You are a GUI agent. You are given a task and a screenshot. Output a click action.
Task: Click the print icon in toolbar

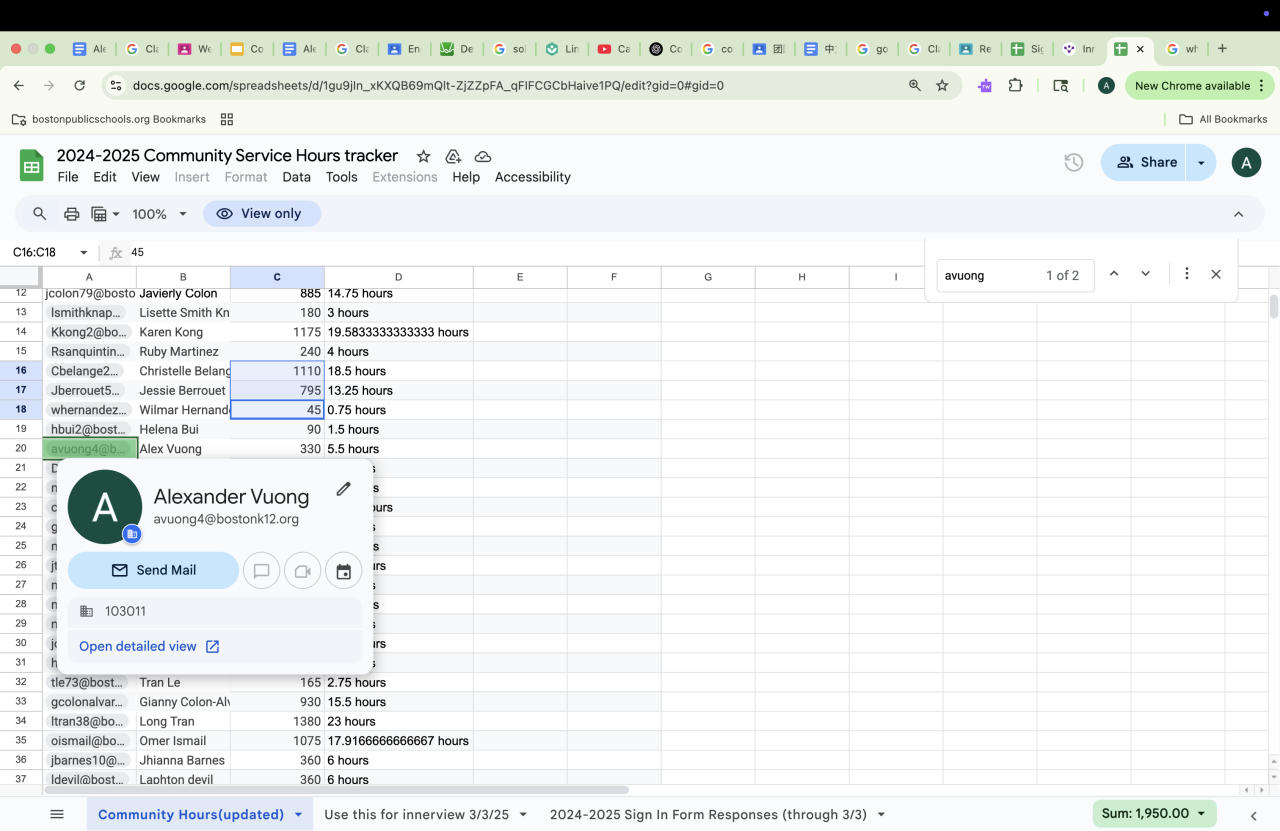tap(71, 214)
